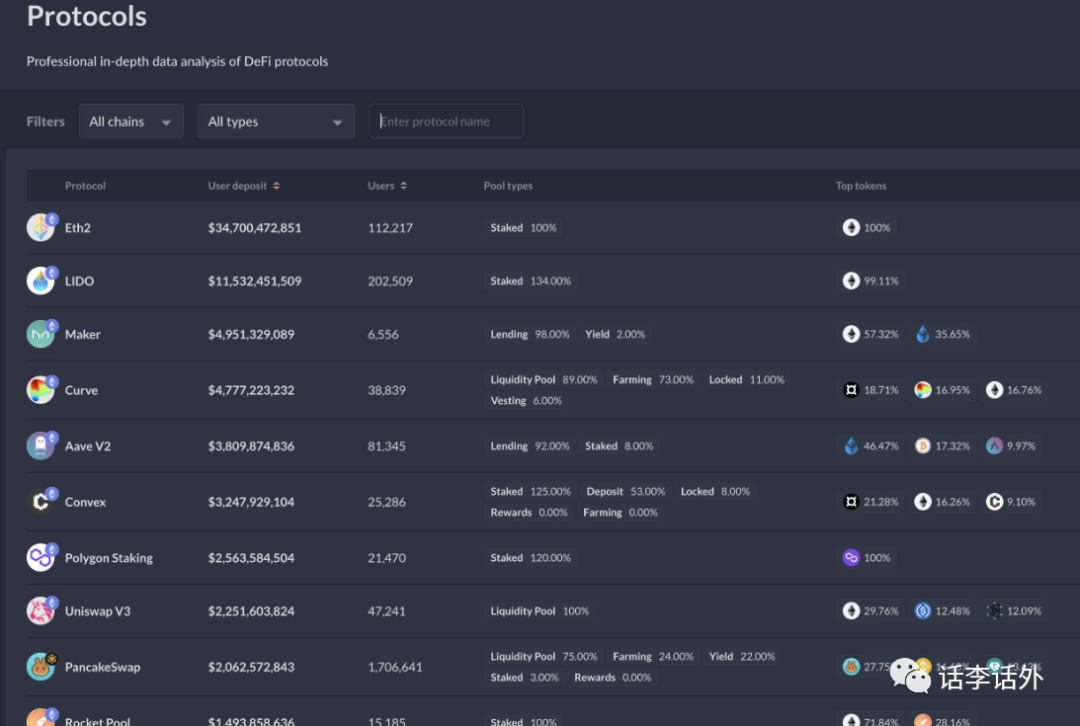Click the MATIC token icon in Polygon Staking row

click(851, 557)
